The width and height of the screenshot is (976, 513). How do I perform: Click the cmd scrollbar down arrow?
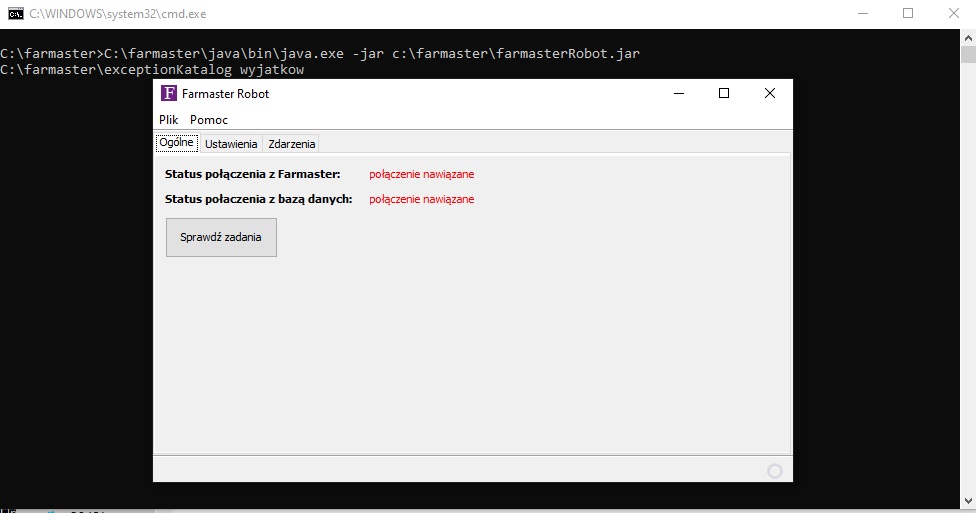tap(968, 501)
